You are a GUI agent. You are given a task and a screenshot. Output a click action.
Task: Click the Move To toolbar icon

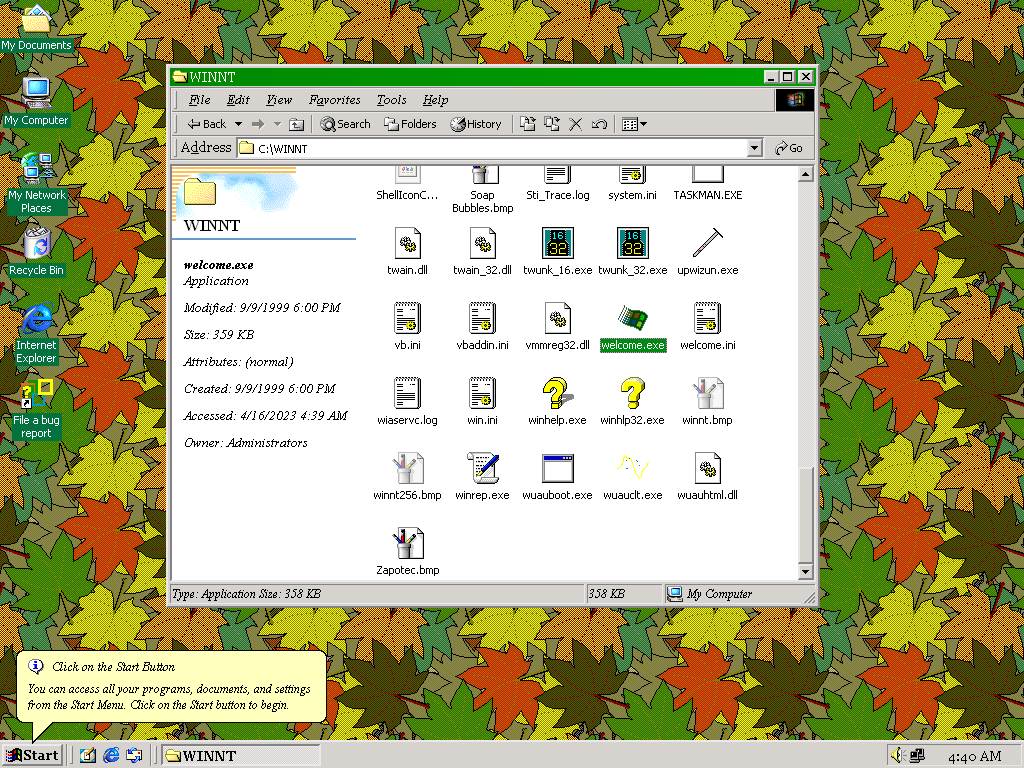click(528, 124)
